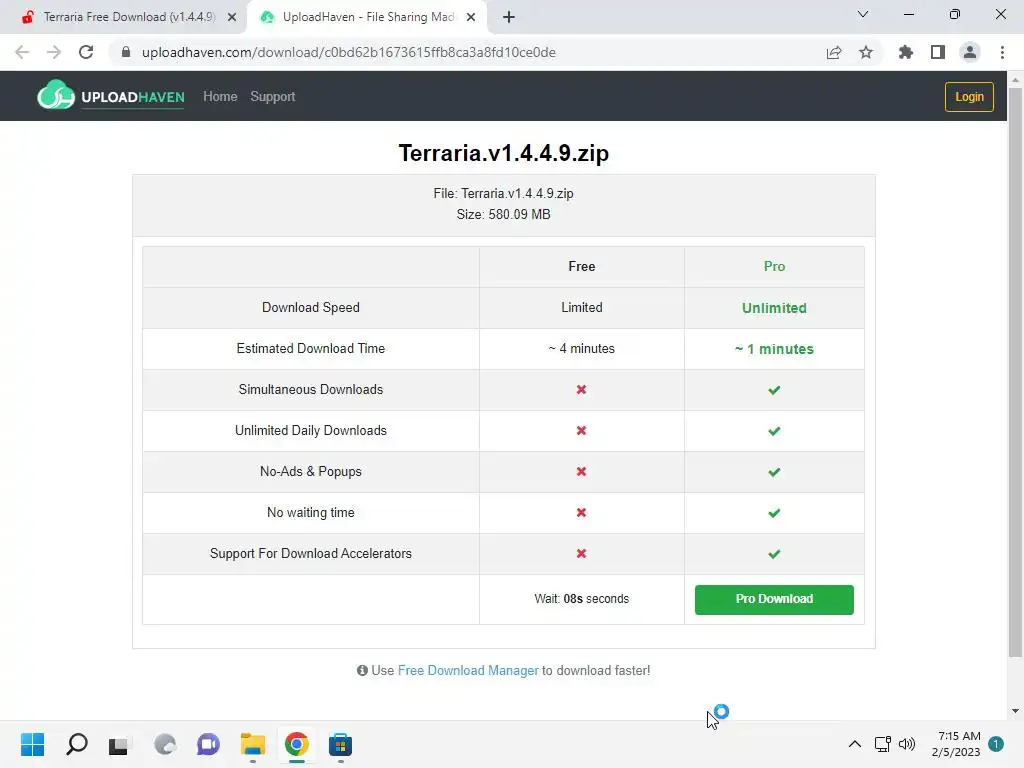
Task: Open the Home nav link
Action: coord(220,97)
